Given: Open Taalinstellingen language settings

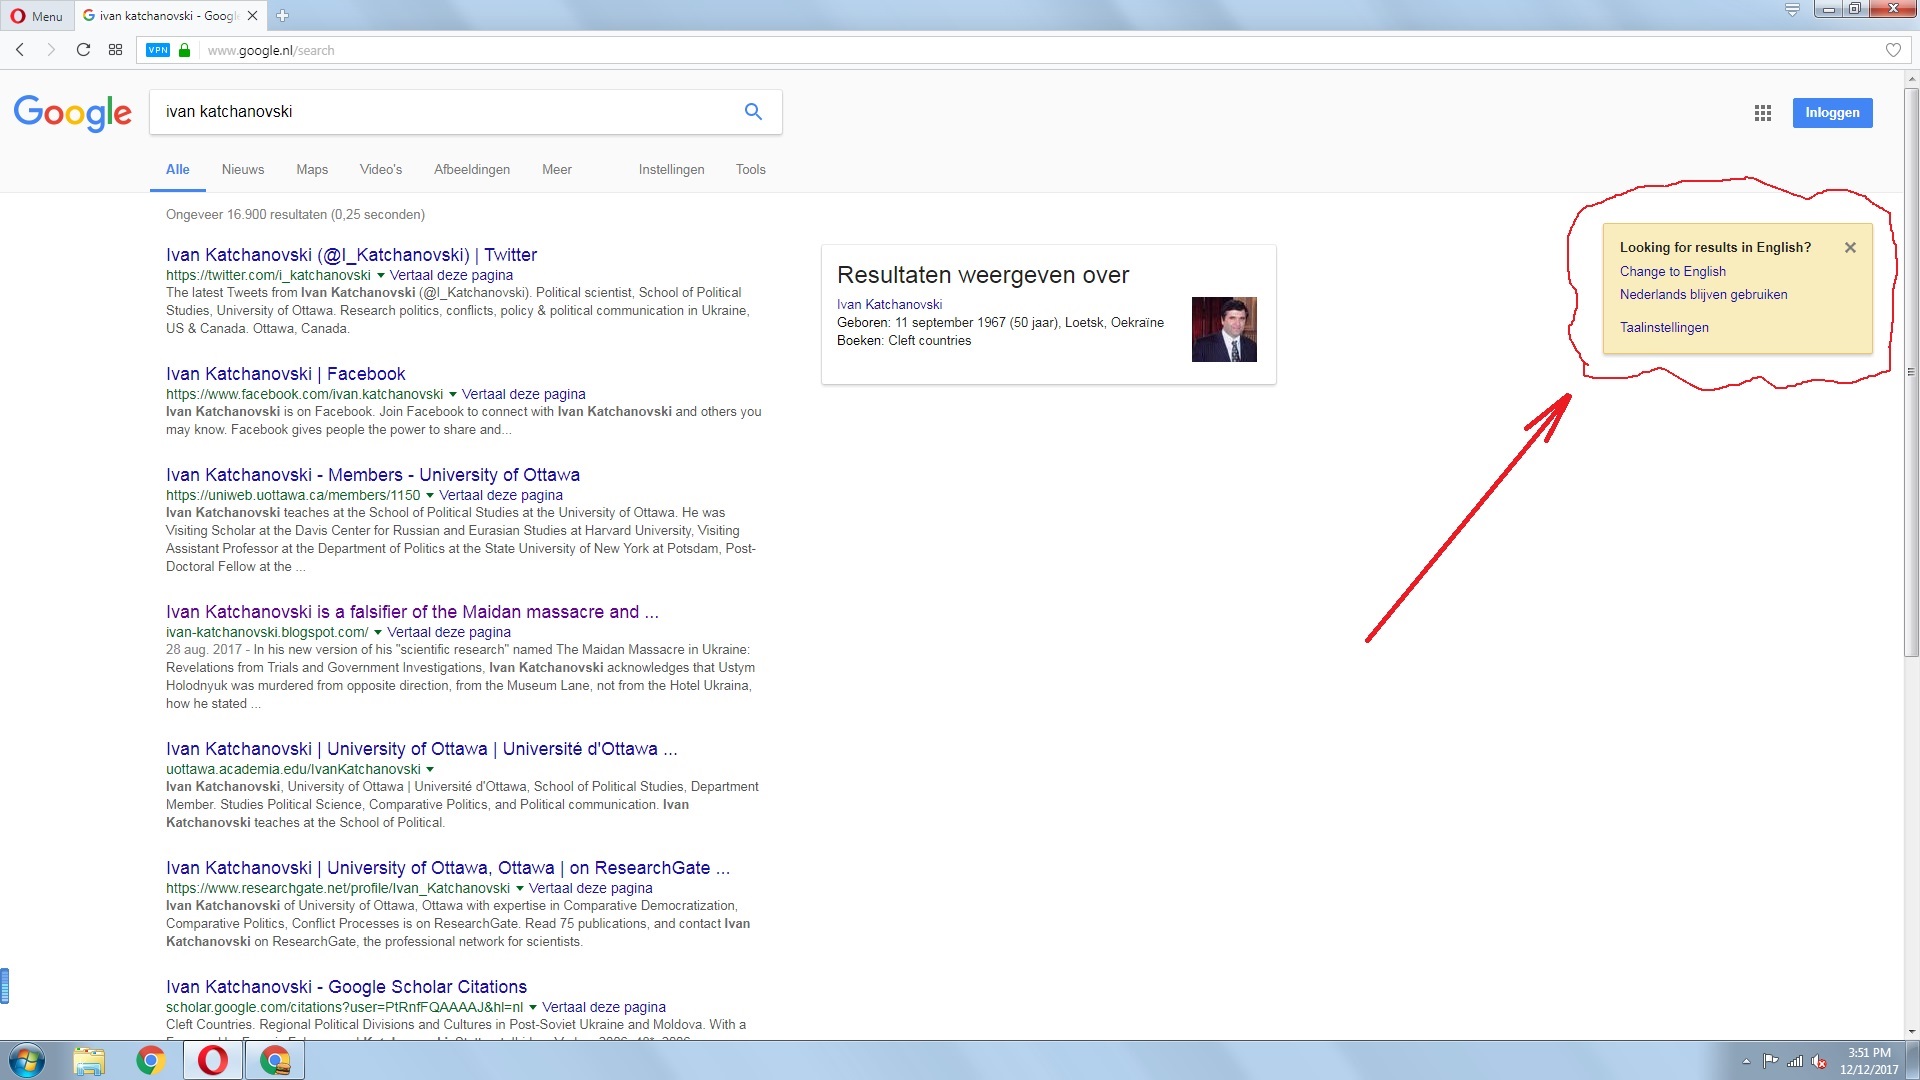Looking at the screenshot, I should (1664, 328).
